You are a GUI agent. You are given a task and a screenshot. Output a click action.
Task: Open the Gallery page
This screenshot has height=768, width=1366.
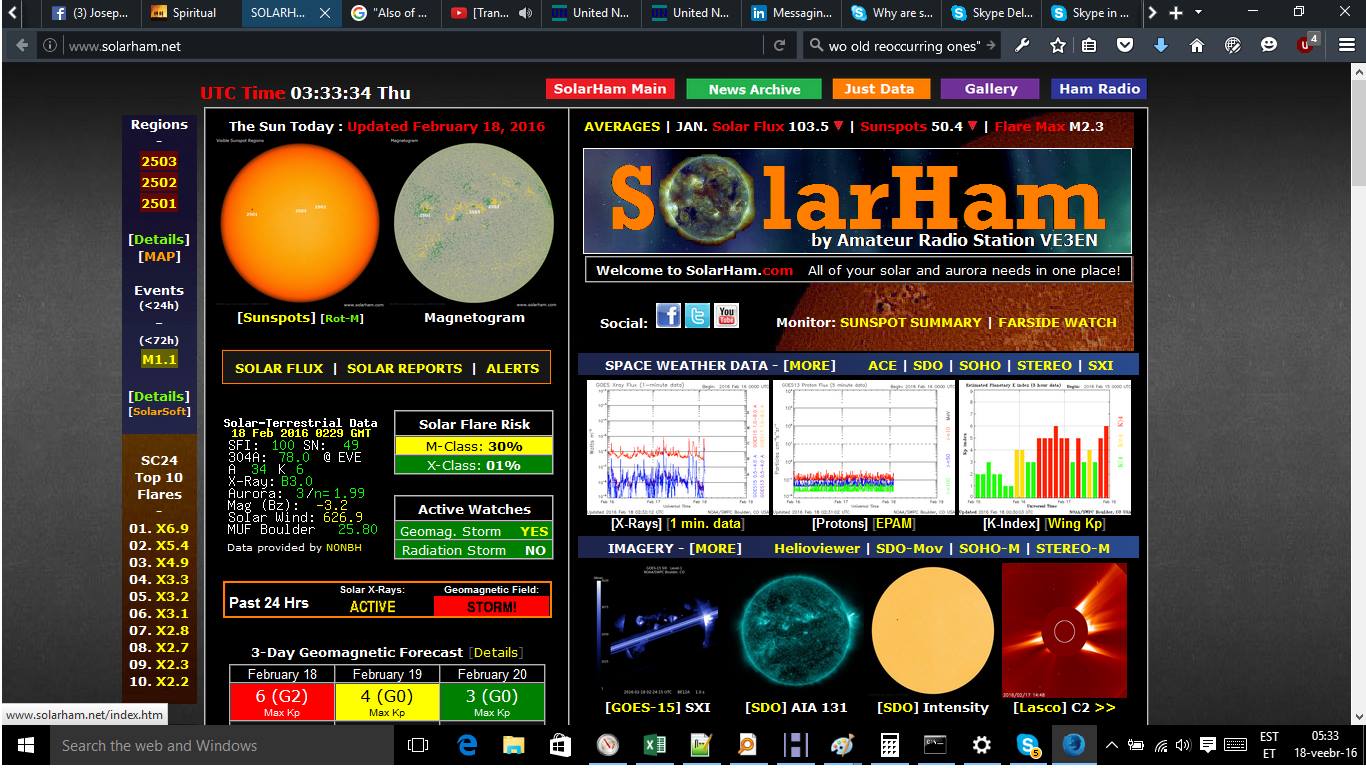click(991, 89)
